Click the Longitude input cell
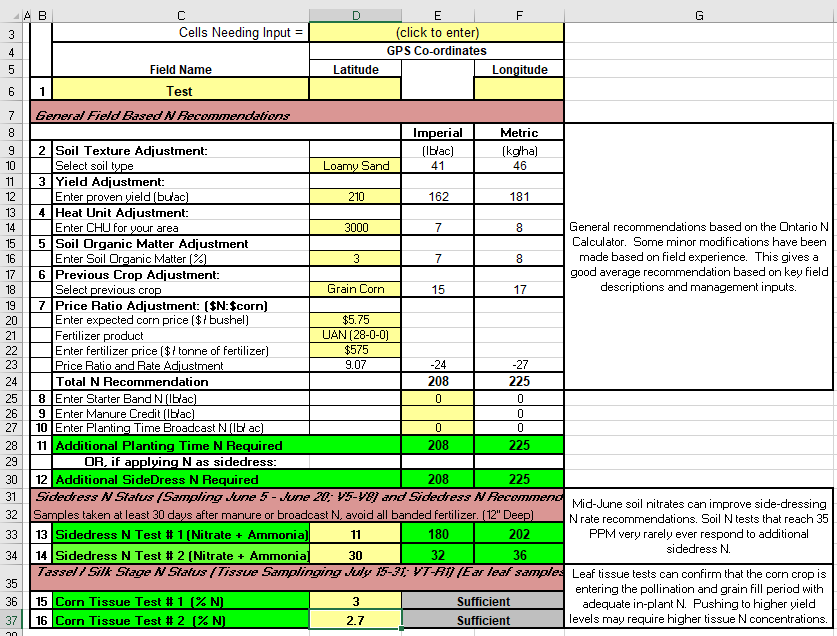The height and width of the screenshot is (636, 837). point(519,89)
